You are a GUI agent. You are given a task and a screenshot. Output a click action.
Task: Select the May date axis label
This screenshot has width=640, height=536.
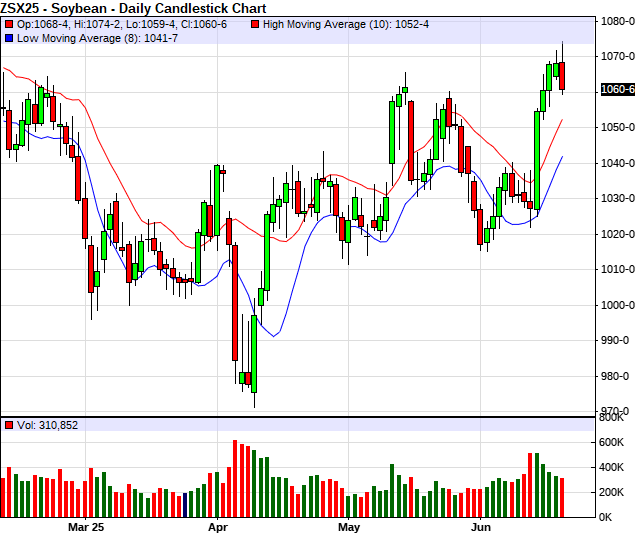pos(348,526)
